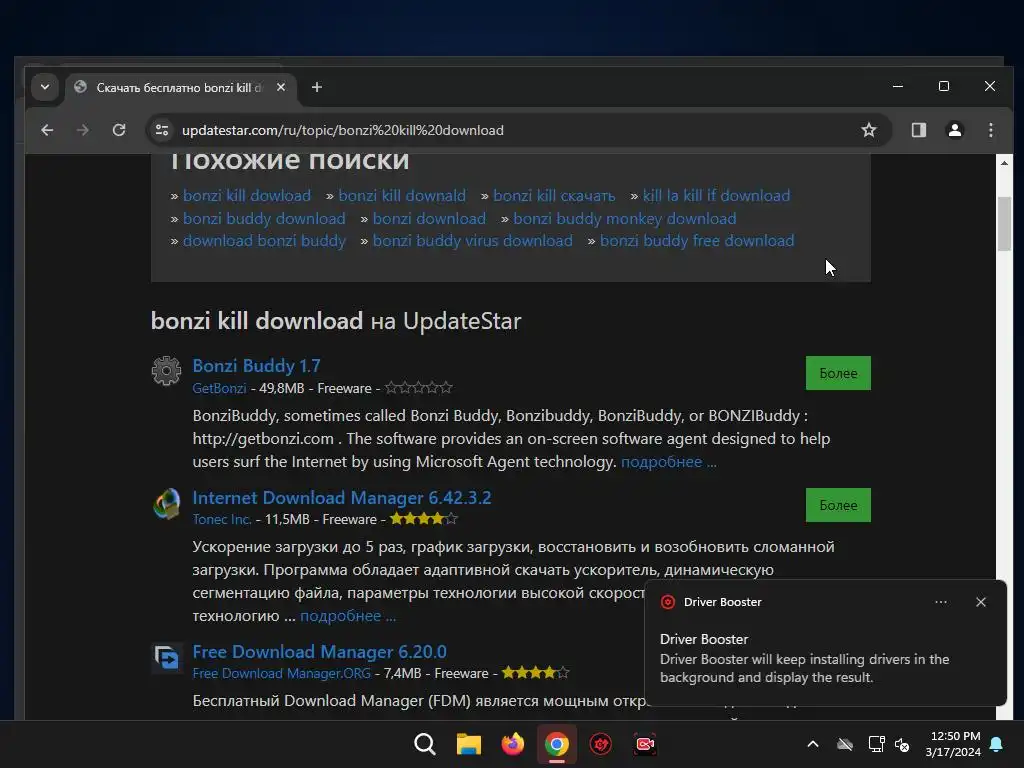Launch Firefox from the taskbar

coord(513,744)
